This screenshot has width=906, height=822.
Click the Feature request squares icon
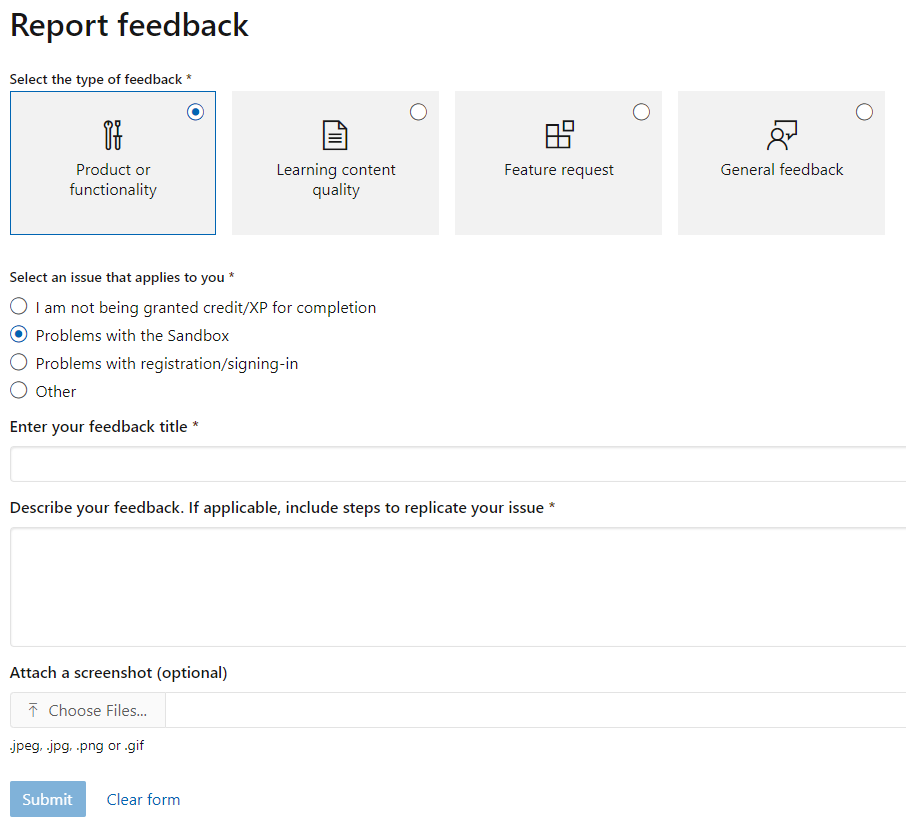click(559, 134)
